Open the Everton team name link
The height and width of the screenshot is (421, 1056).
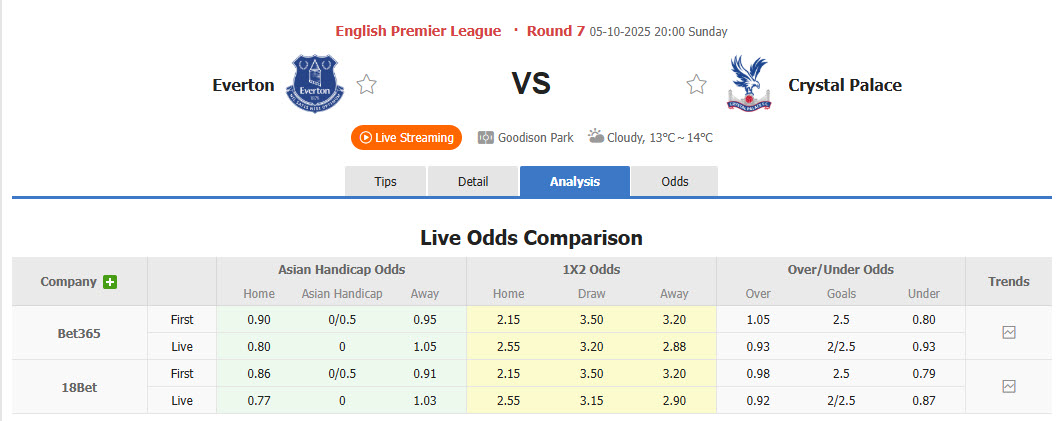coord(243,85)
